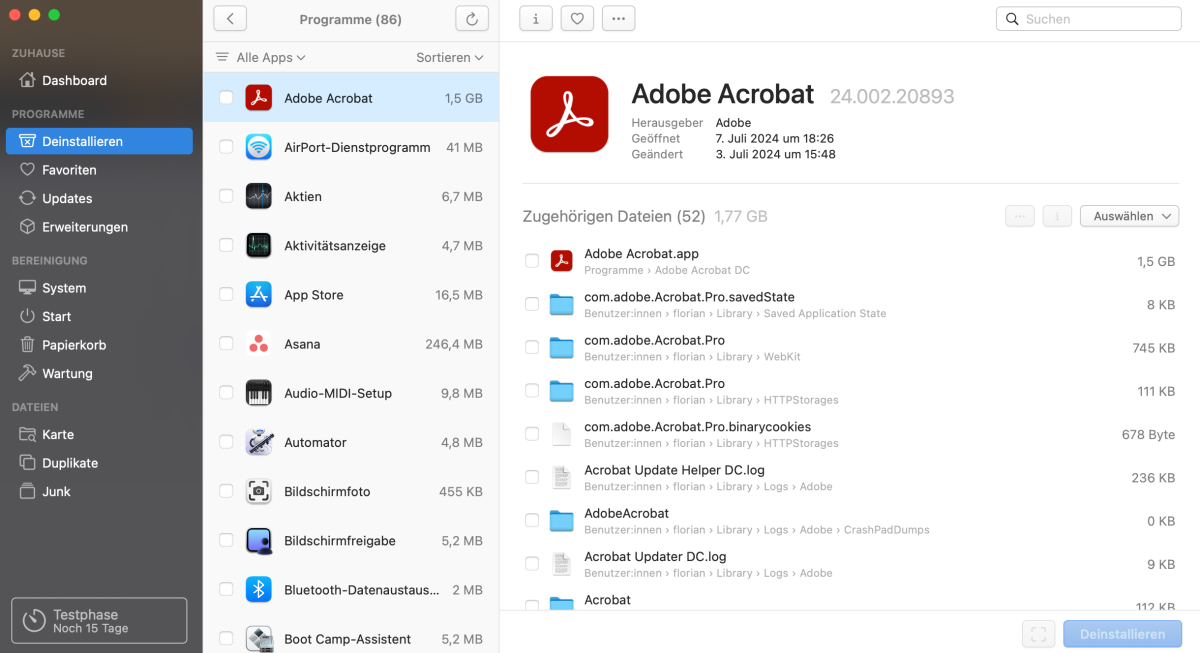Click the large Adobe Acrobat header icon
1200x653 pixels.
(x=569, y=114)
